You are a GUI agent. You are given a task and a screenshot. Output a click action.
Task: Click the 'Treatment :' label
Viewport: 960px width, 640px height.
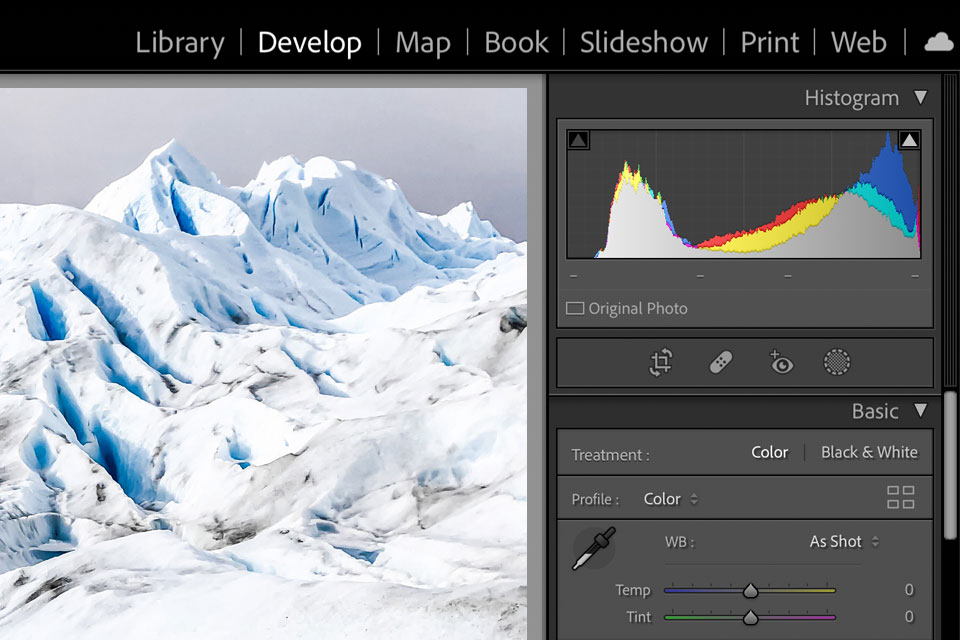coord(610,455)
